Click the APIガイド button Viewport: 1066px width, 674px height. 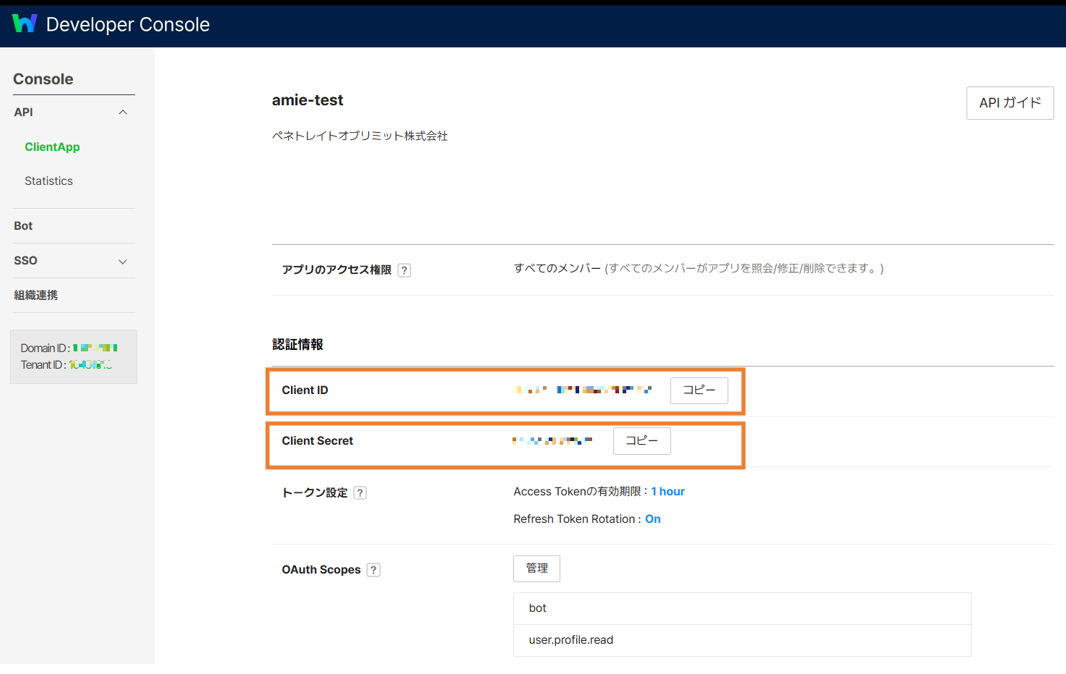pyautogui.click(x=1009, y=103)
